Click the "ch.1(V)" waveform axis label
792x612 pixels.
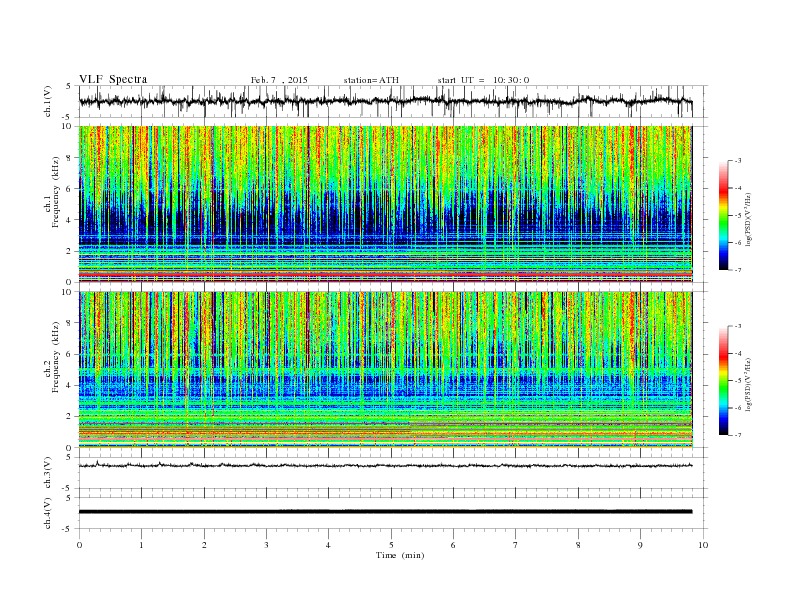coord(48,101)
